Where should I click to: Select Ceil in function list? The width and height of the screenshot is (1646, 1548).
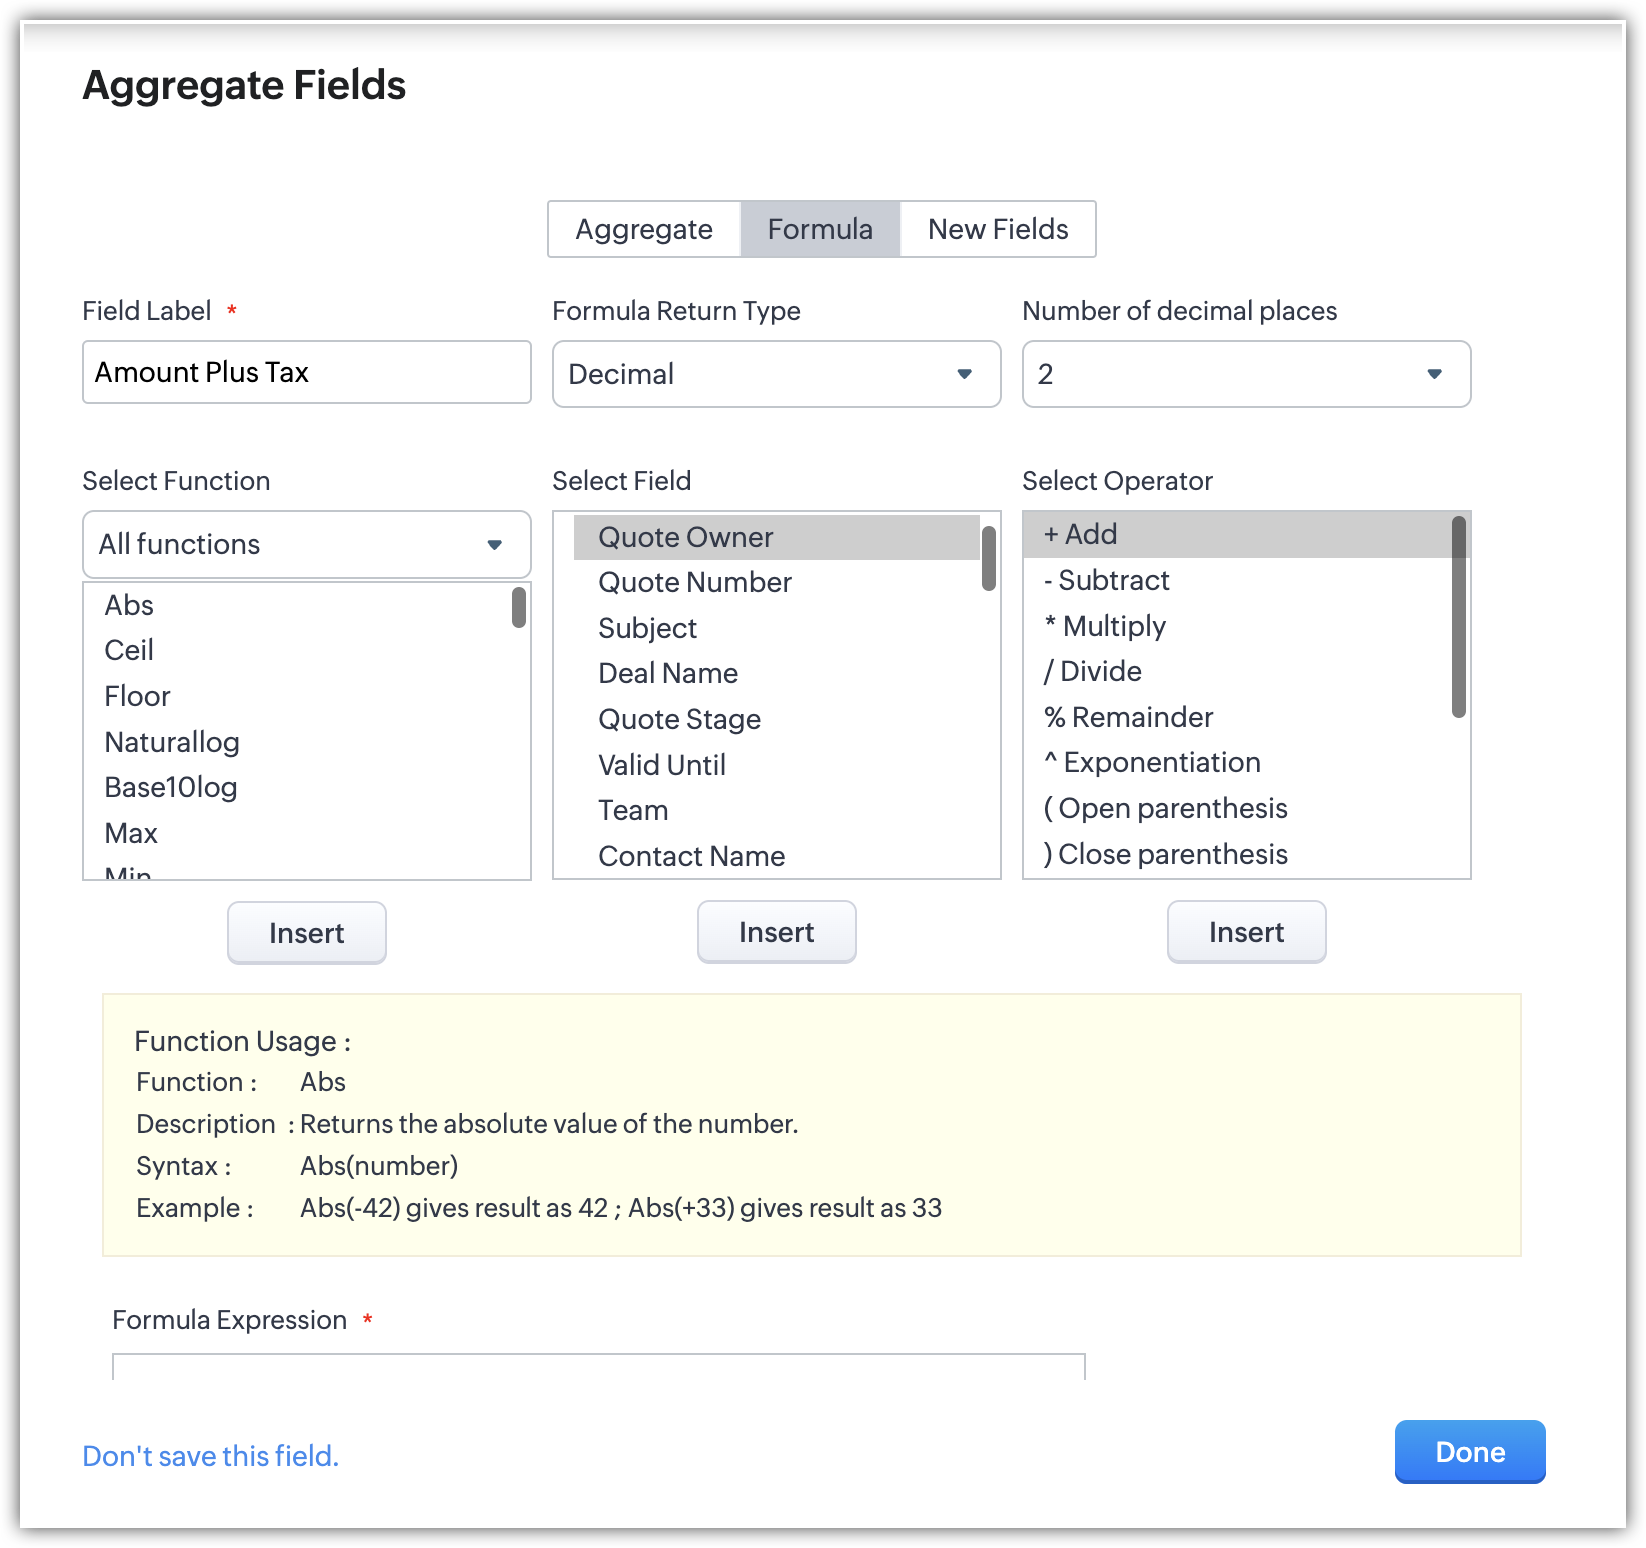(129, 650)
